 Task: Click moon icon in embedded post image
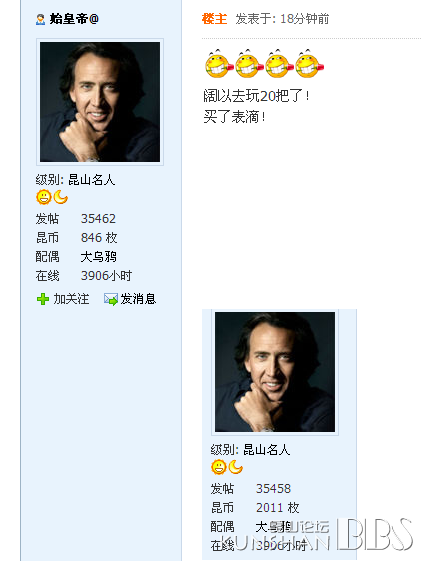coord(235,467)
